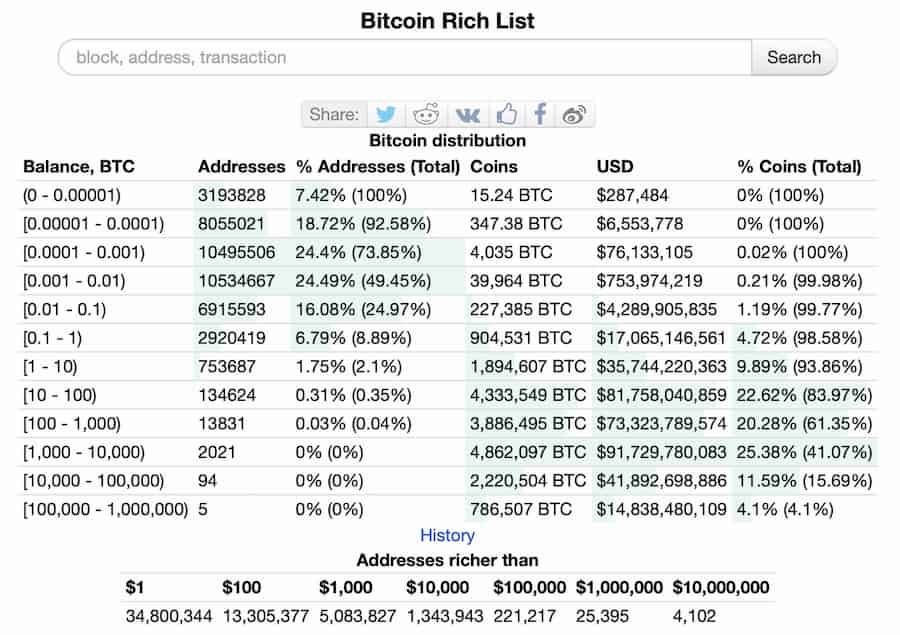
Task: Select the [100,000 - 1,000,000) balance row
Action: [x=105, y=509]
